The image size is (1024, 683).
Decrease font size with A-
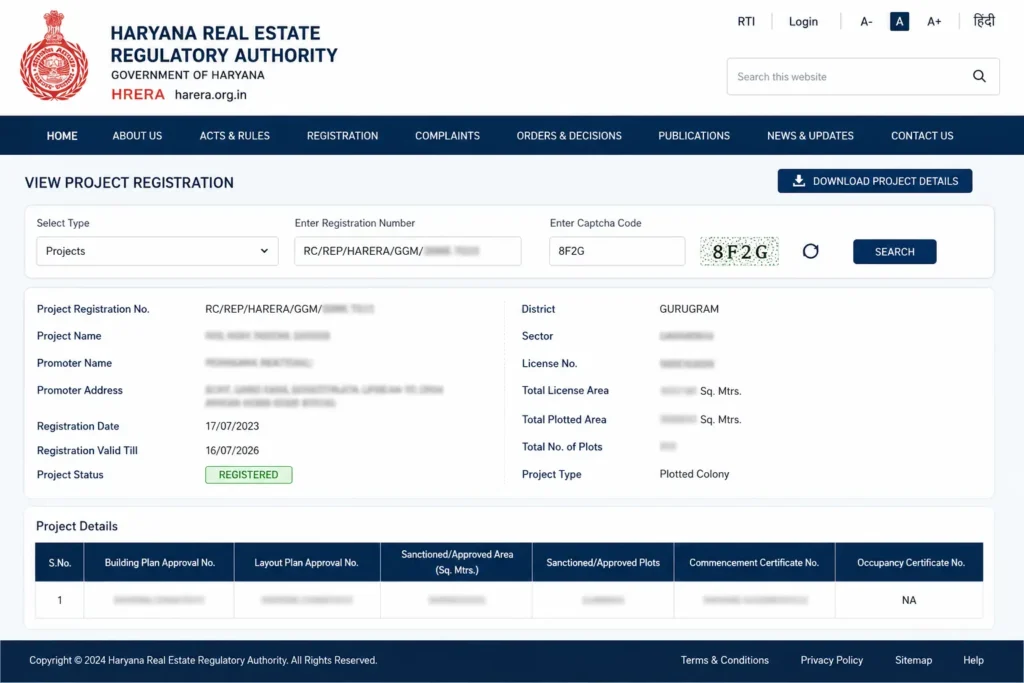click(866, 22)
